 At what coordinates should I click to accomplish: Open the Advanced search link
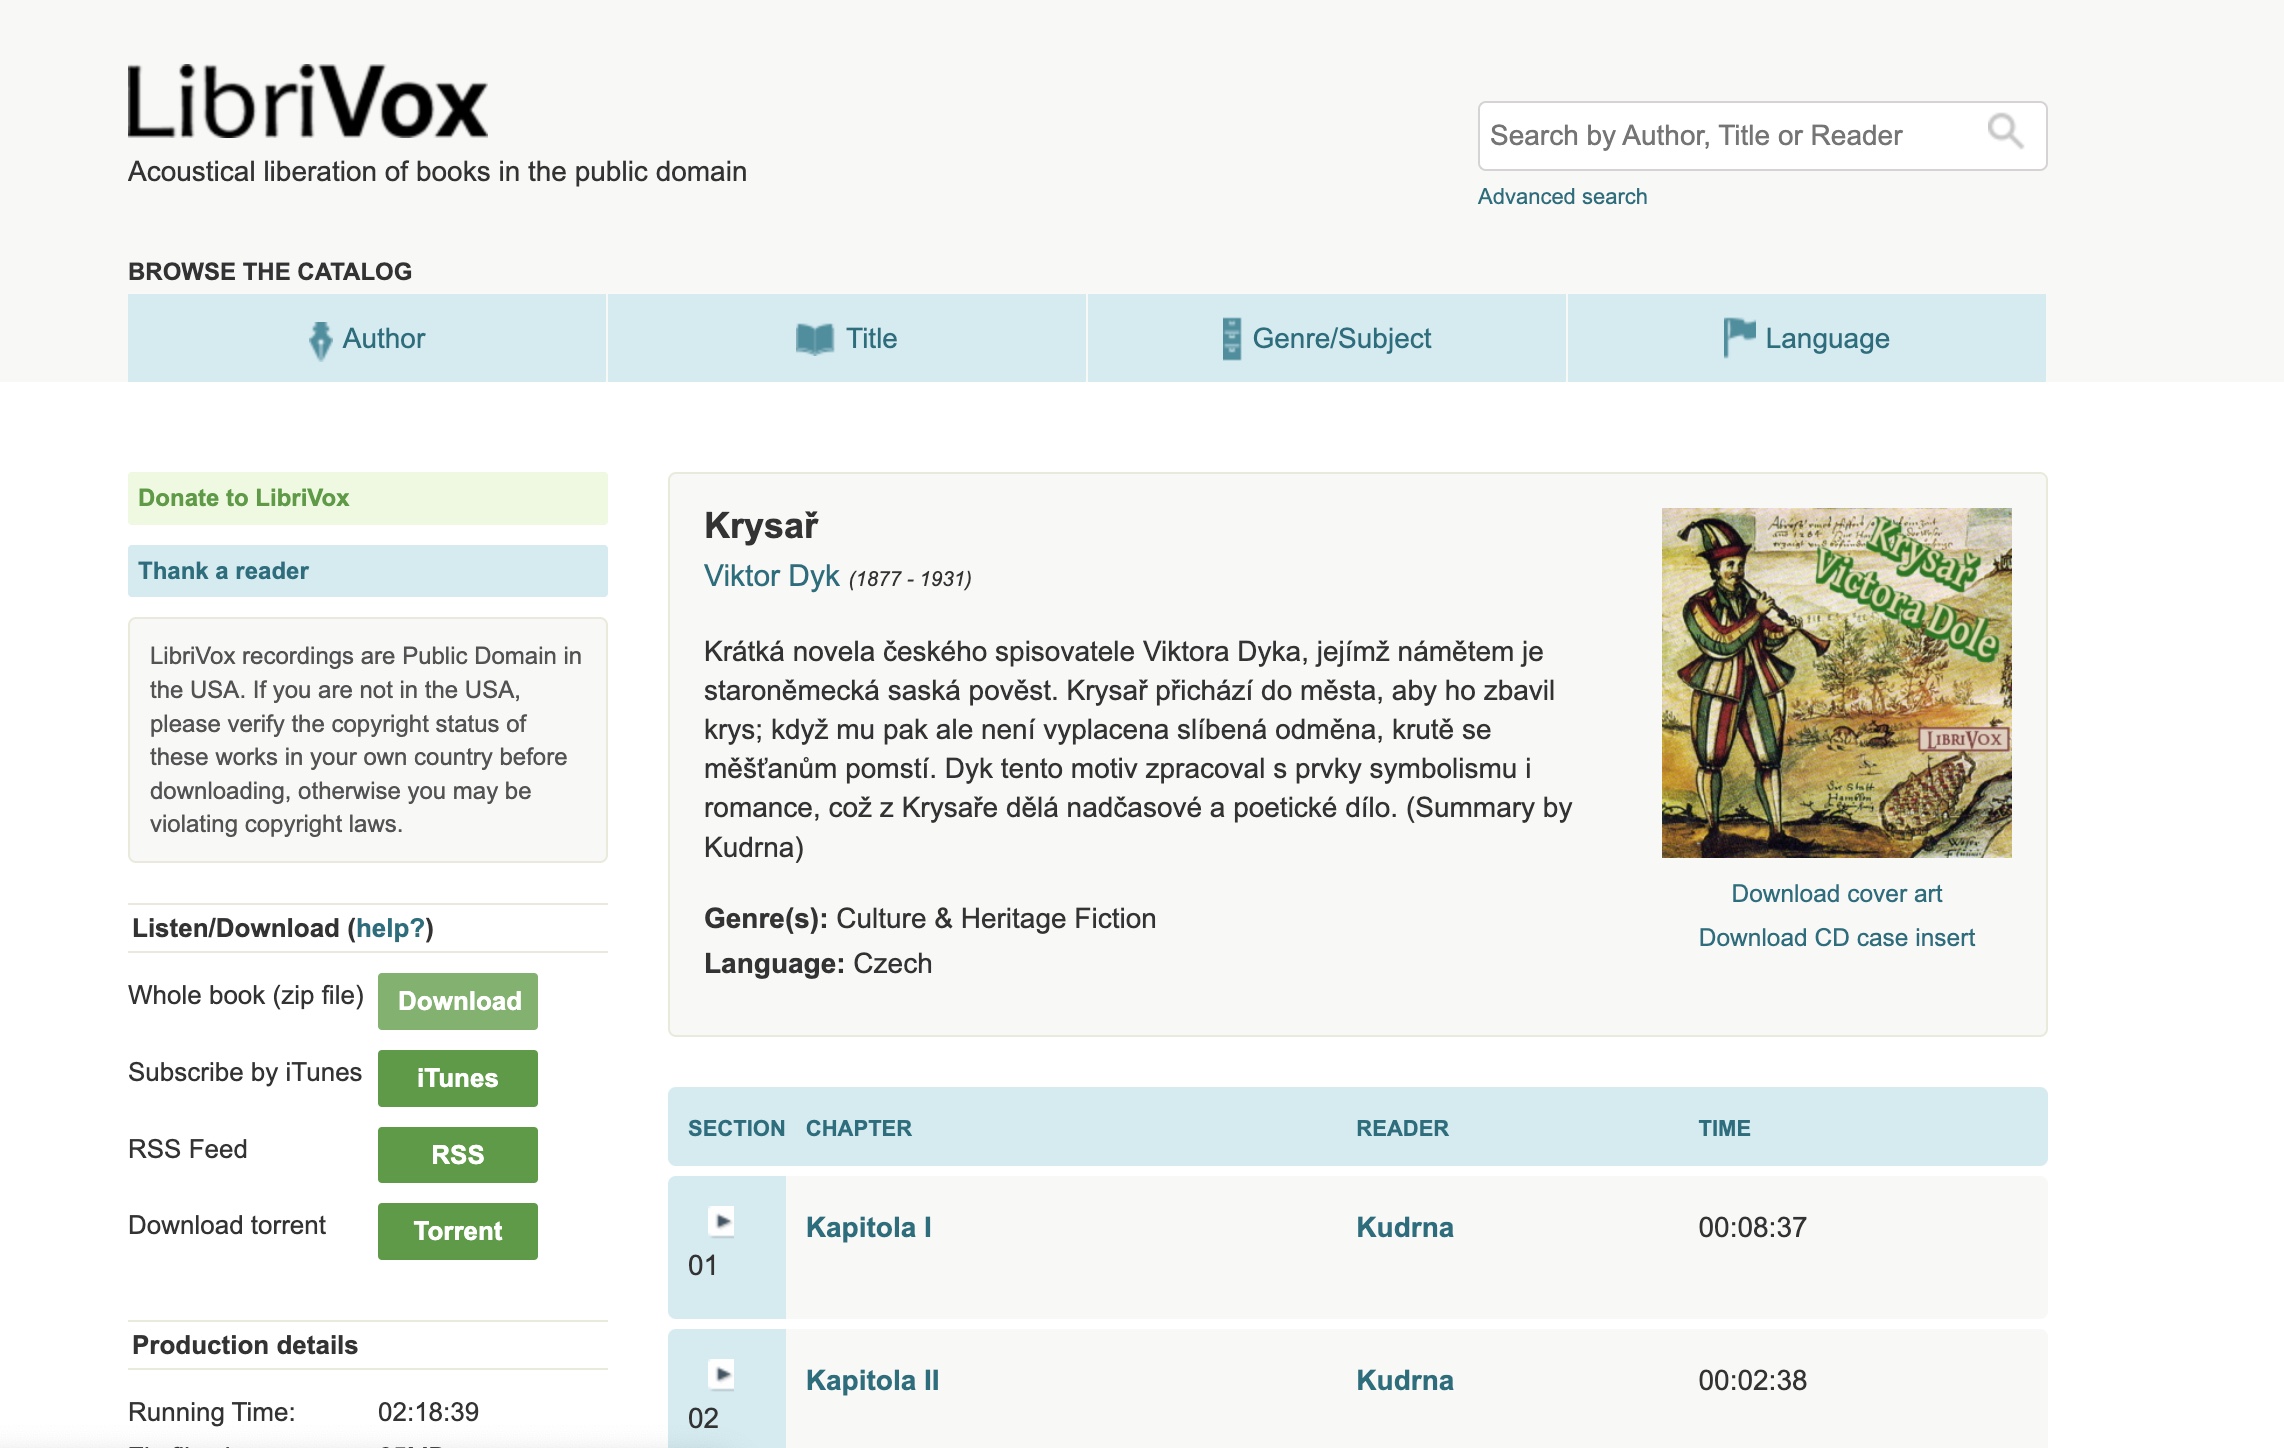click(x=1562, y=197)
